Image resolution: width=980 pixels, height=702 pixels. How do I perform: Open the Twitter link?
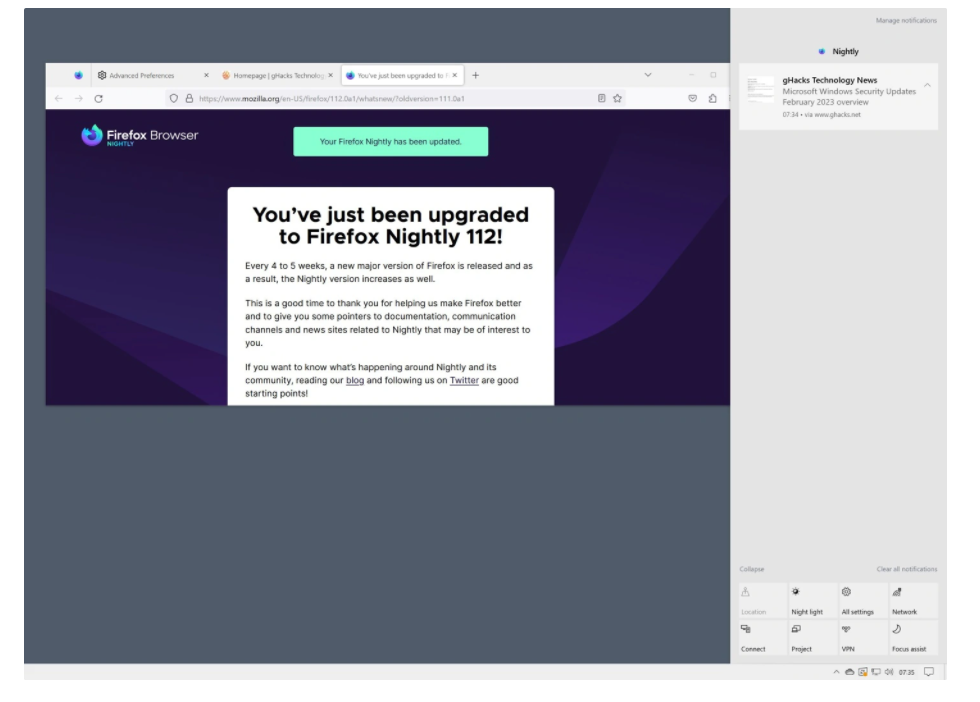tap(464, 380)
